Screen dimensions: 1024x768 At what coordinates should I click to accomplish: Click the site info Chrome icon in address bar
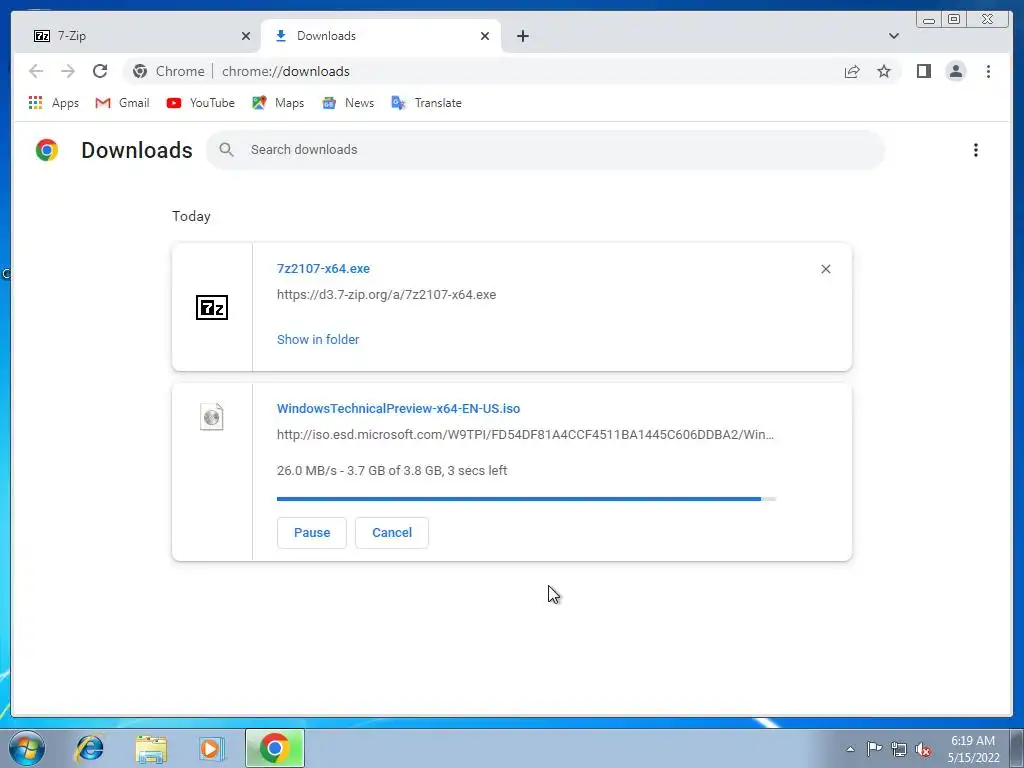click(x=140, y=71)
